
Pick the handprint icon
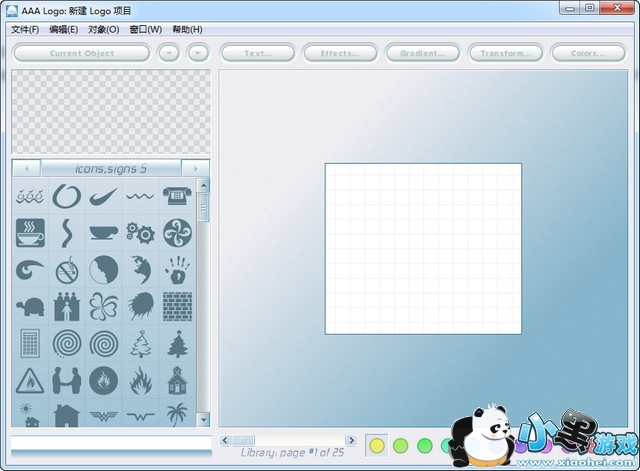(177, 270)
